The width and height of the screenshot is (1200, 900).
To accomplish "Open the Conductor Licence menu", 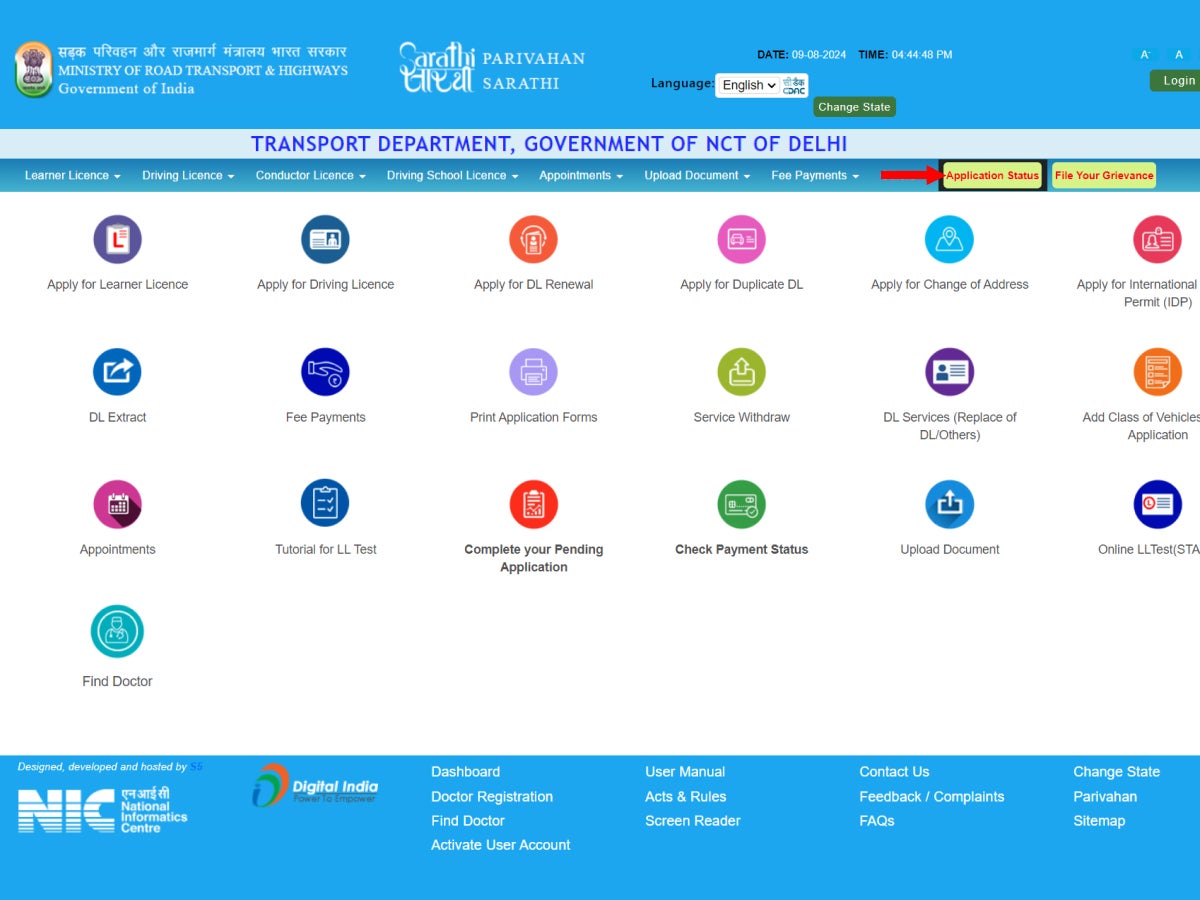I will (x=309, y=175).
